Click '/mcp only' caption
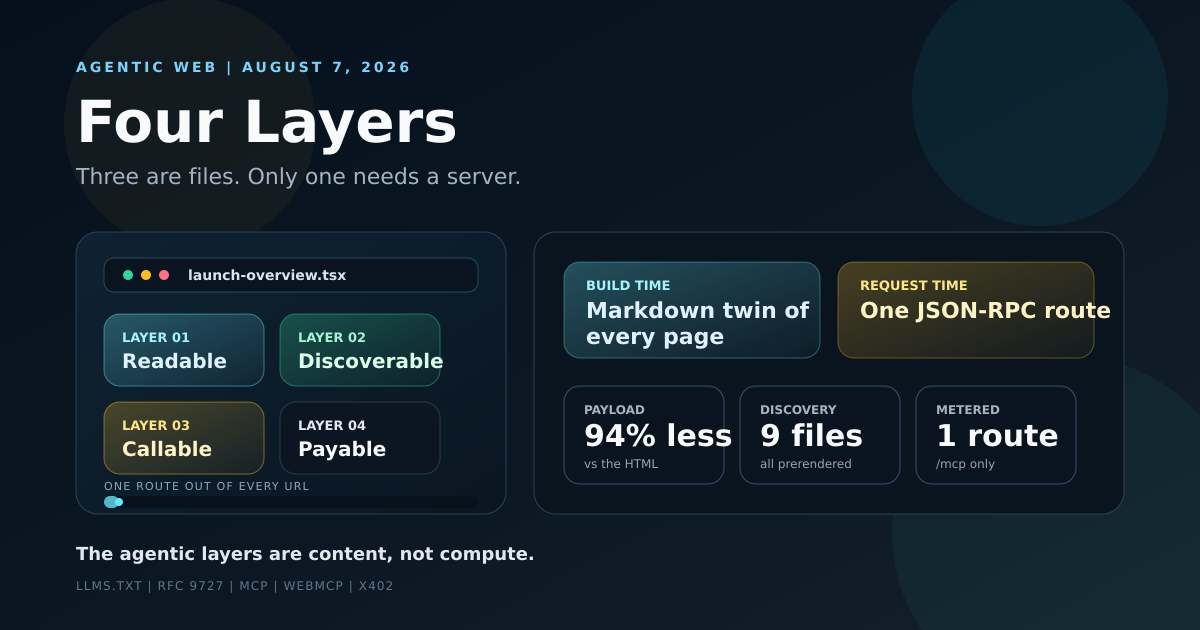The image size is (1200, 630). 965,464
